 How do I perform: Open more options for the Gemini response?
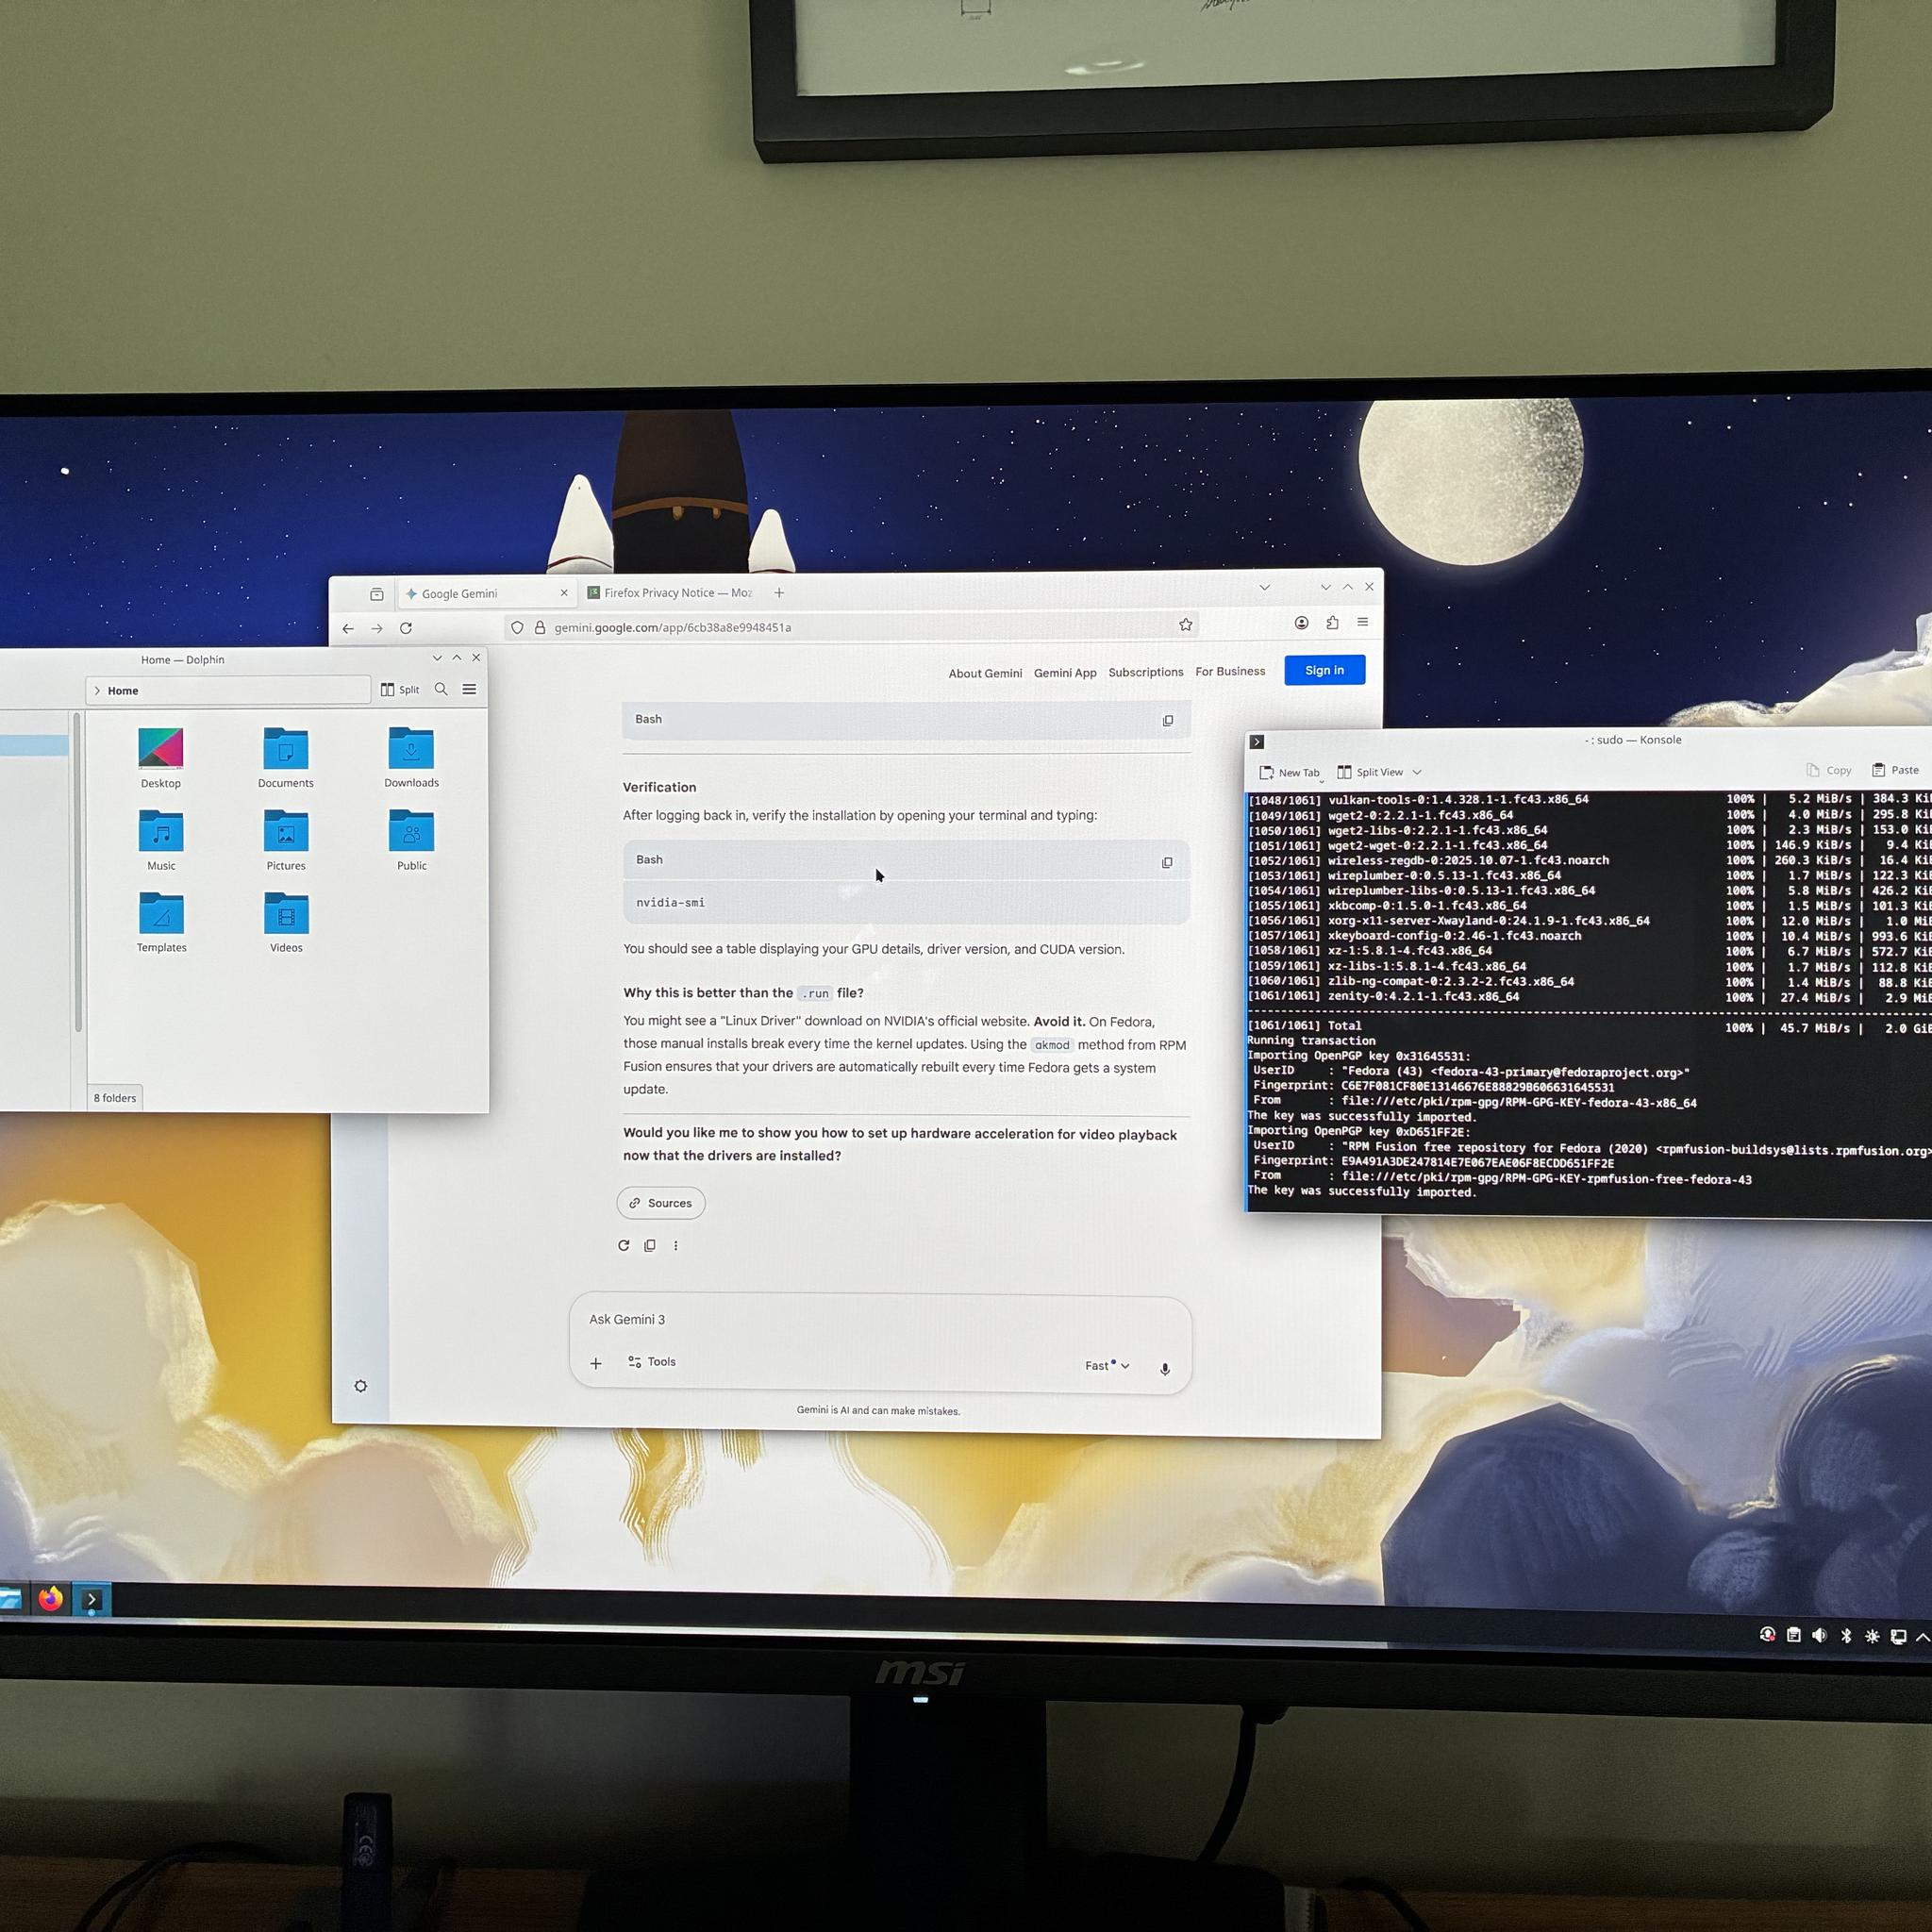click(676, 1245)
